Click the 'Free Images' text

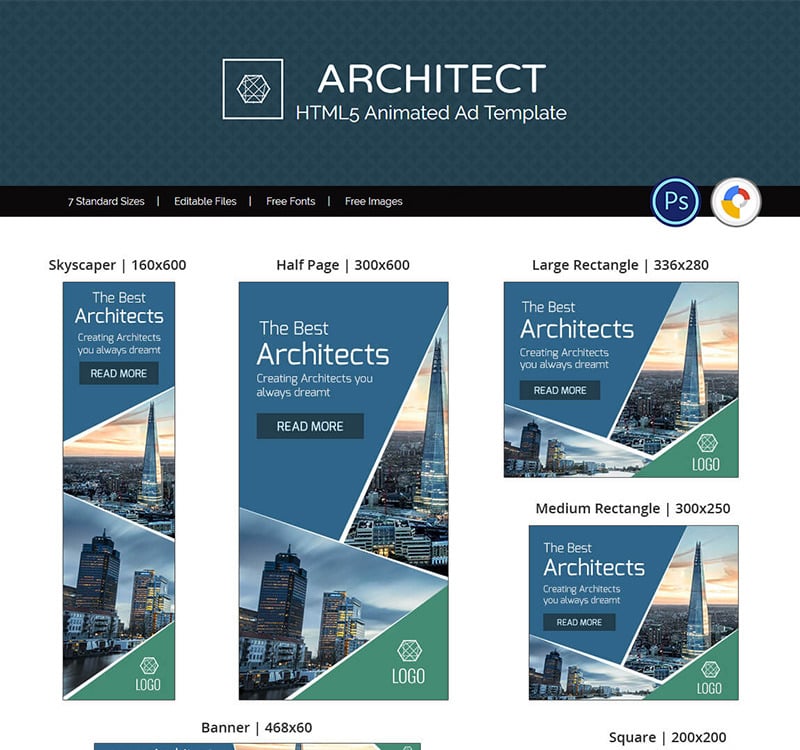(373, 202)
